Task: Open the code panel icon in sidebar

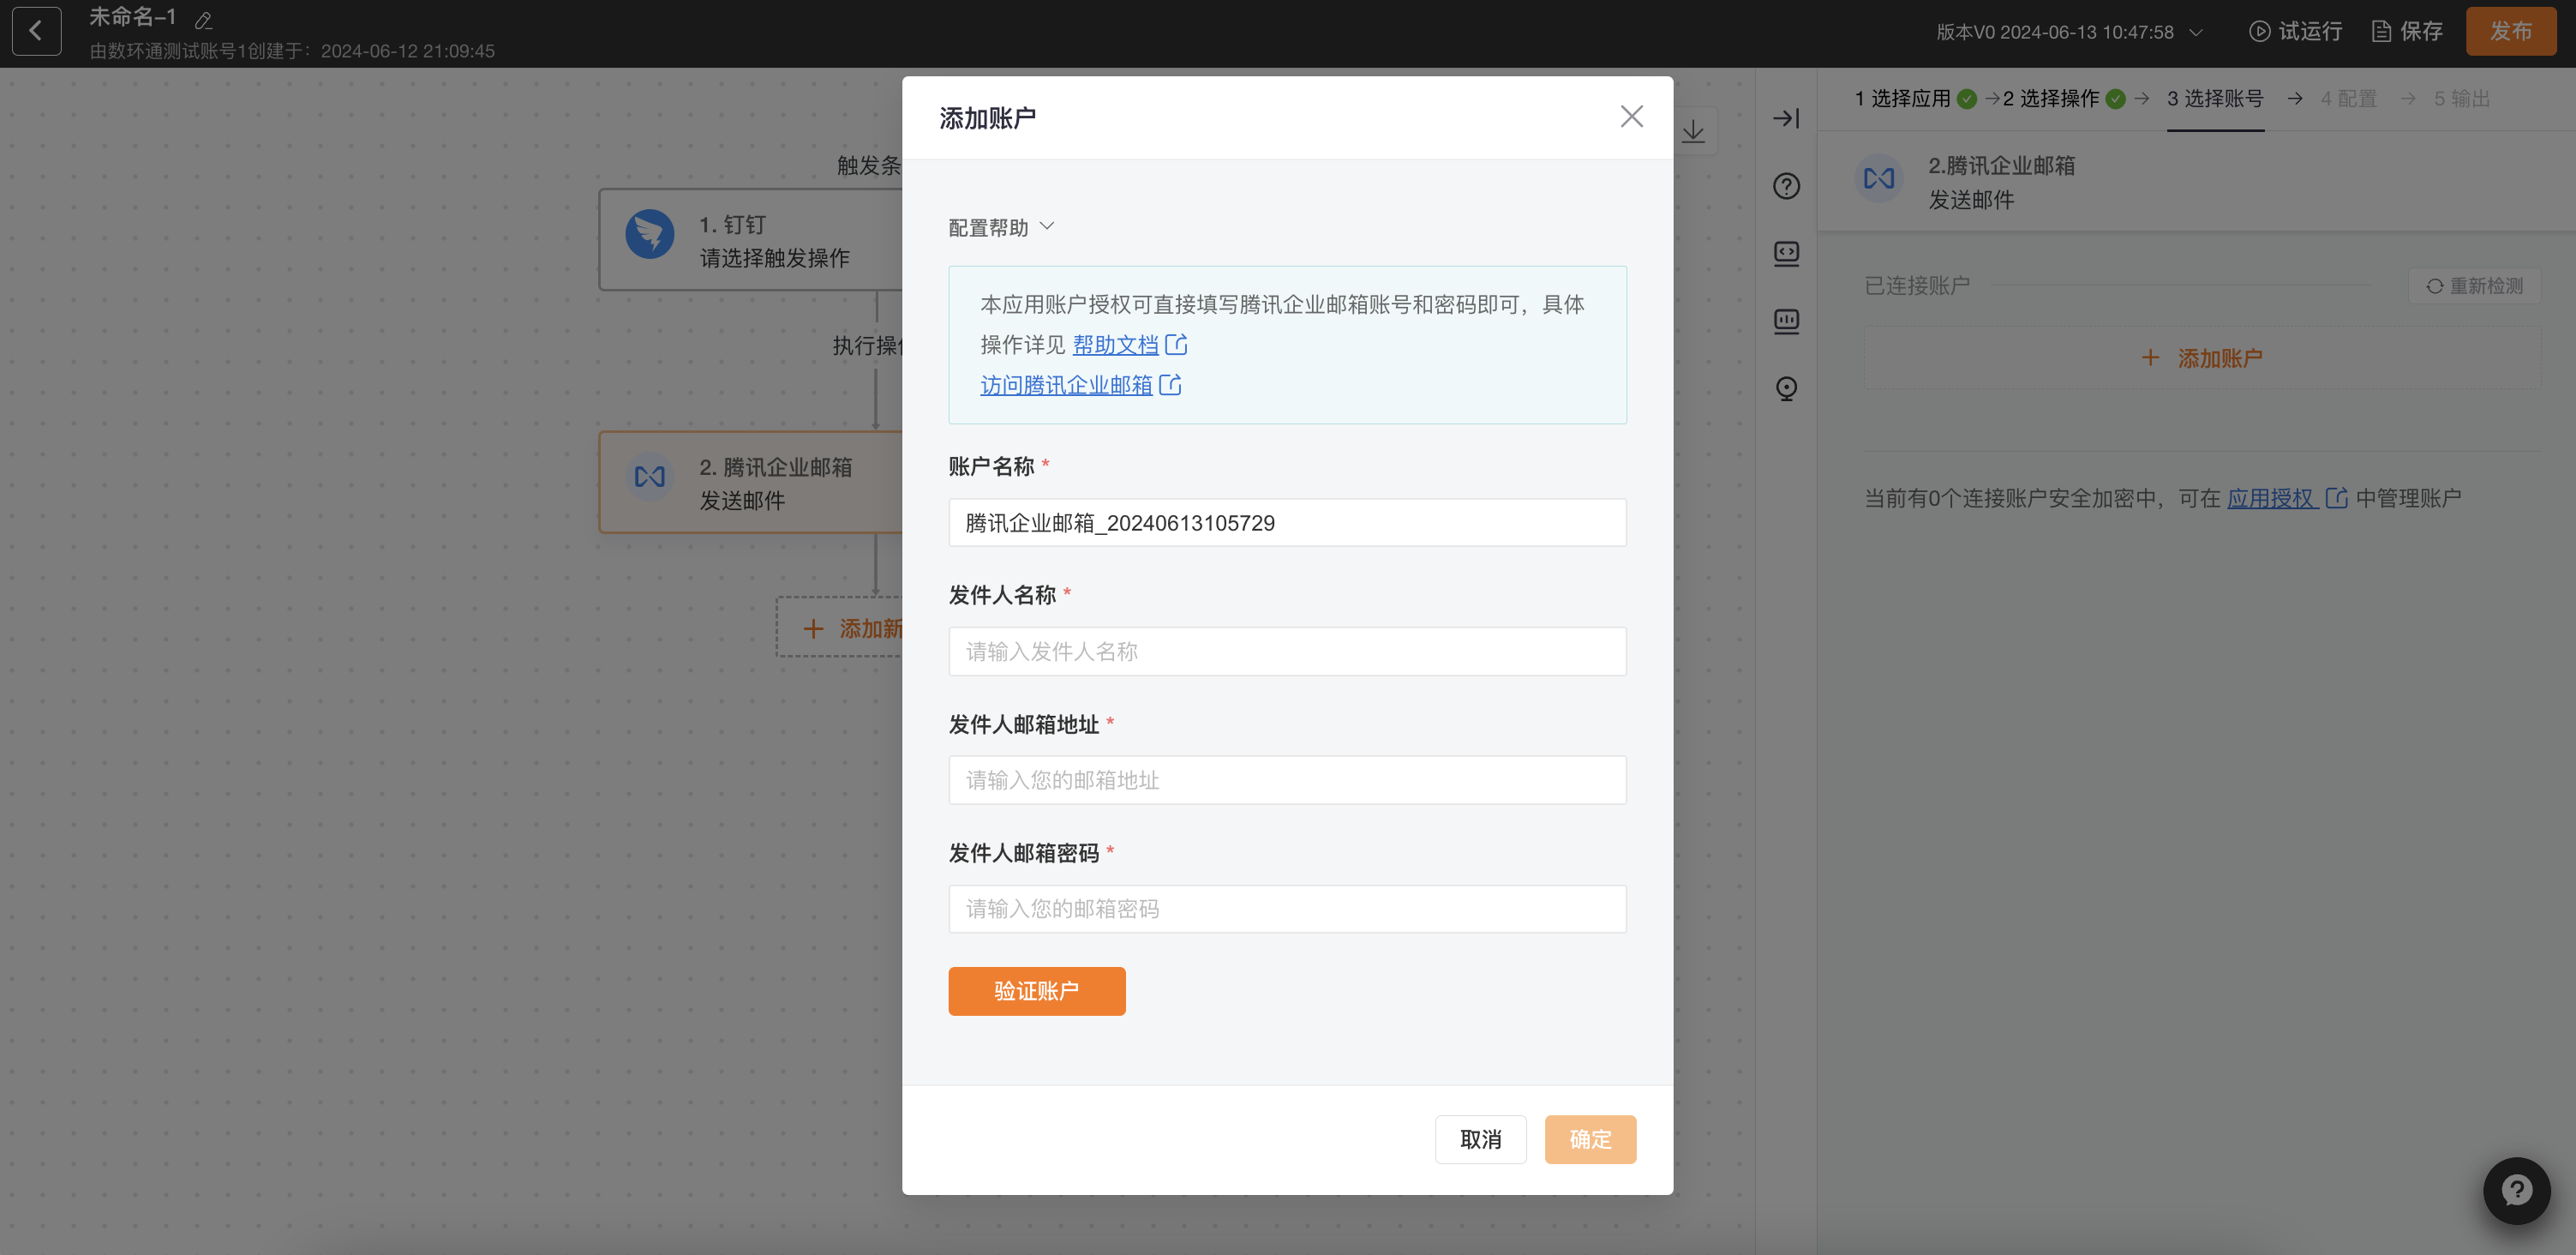Action: 1786,253
